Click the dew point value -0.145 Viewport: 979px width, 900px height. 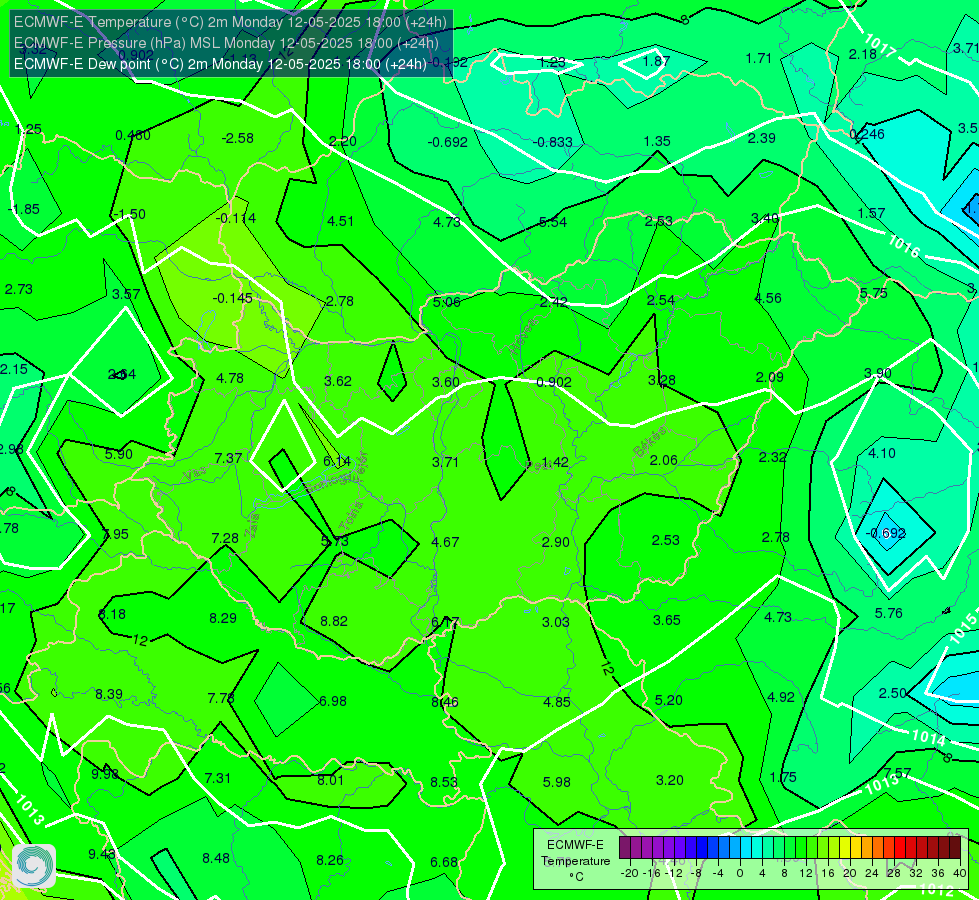pos(233,298)
